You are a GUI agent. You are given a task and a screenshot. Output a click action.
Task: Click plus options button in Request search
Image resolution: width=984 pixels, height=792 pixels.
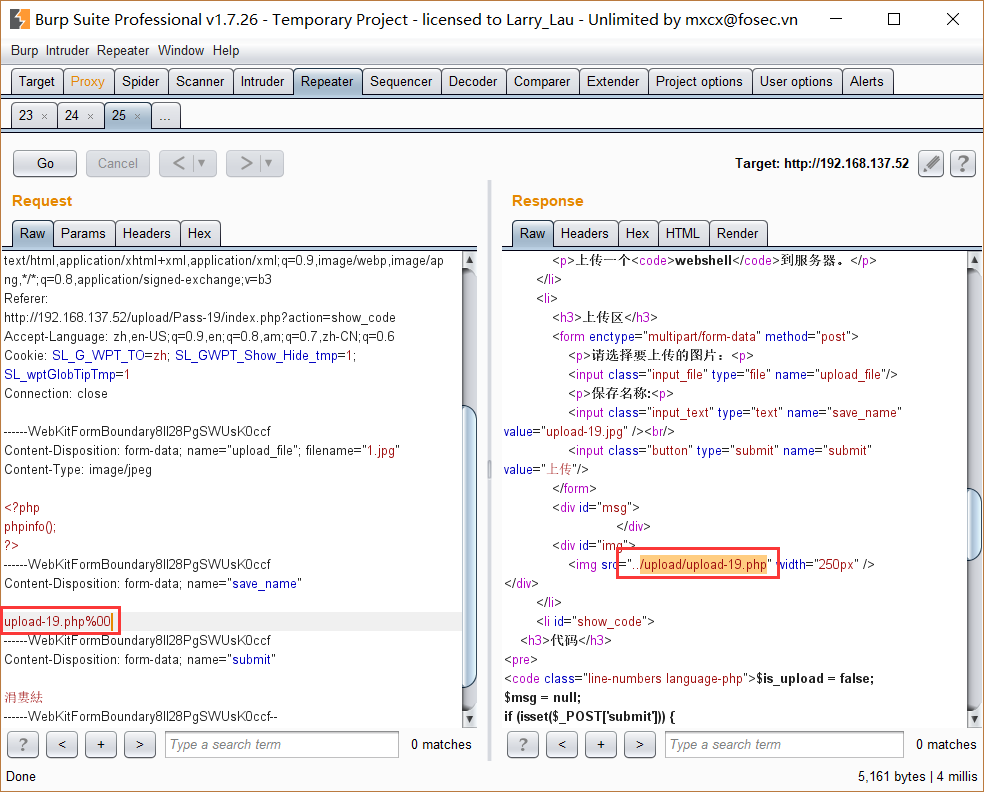[x=101, y=745]
